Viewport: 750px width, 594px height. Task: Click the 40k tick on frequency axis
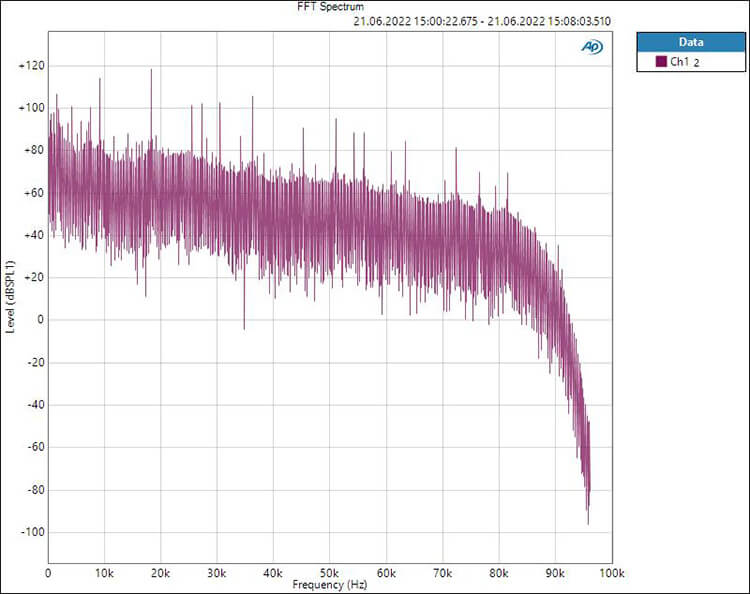273,573
